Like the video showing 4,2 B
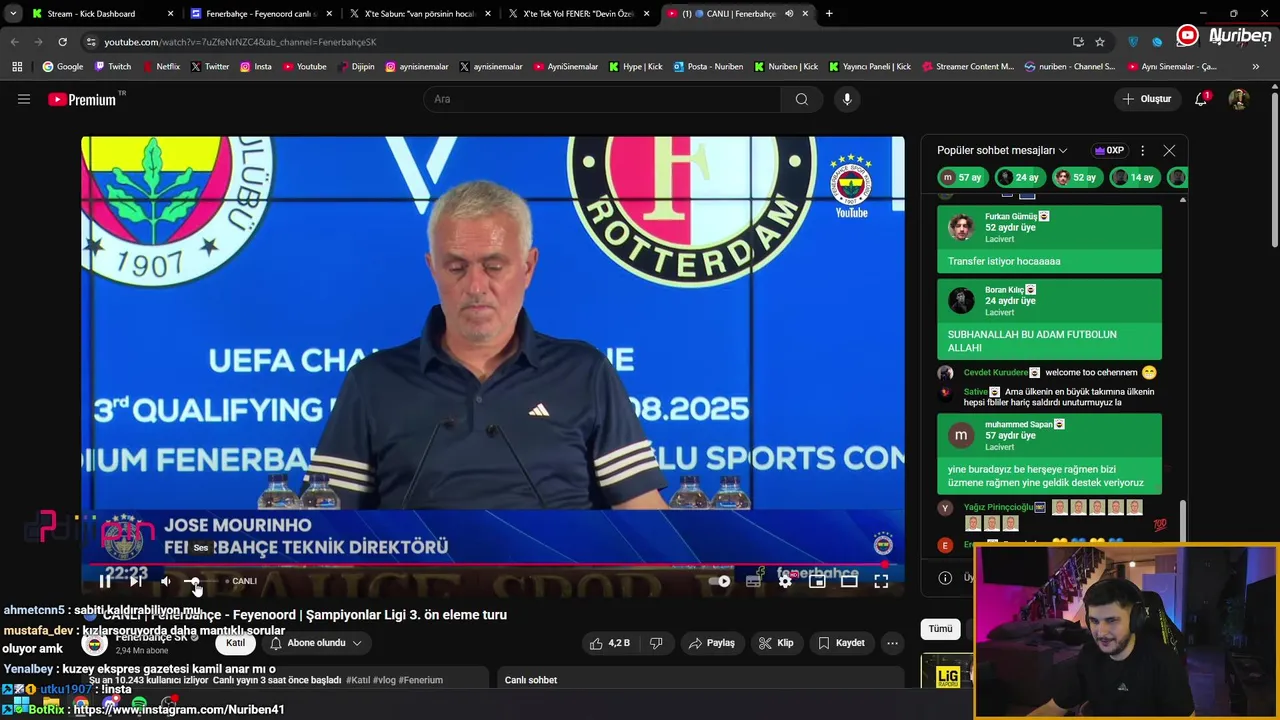Image resolution: width=1280 pixels, height=720 pixels. pos(609,643)
